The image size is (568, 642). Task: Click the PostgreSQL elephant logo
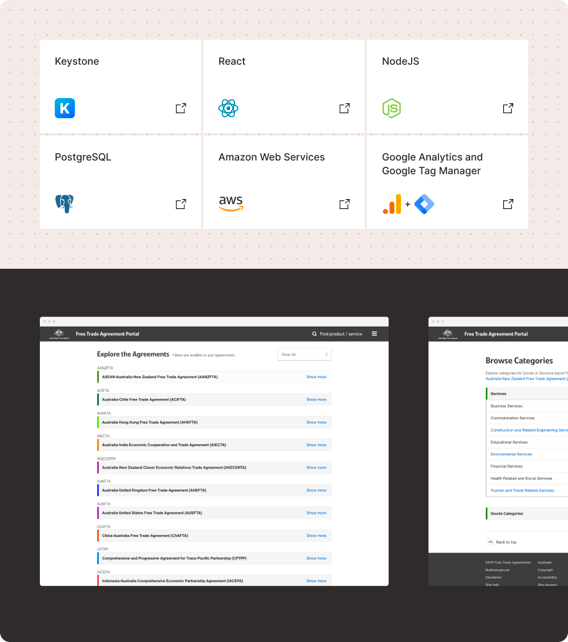coord(64,203)
